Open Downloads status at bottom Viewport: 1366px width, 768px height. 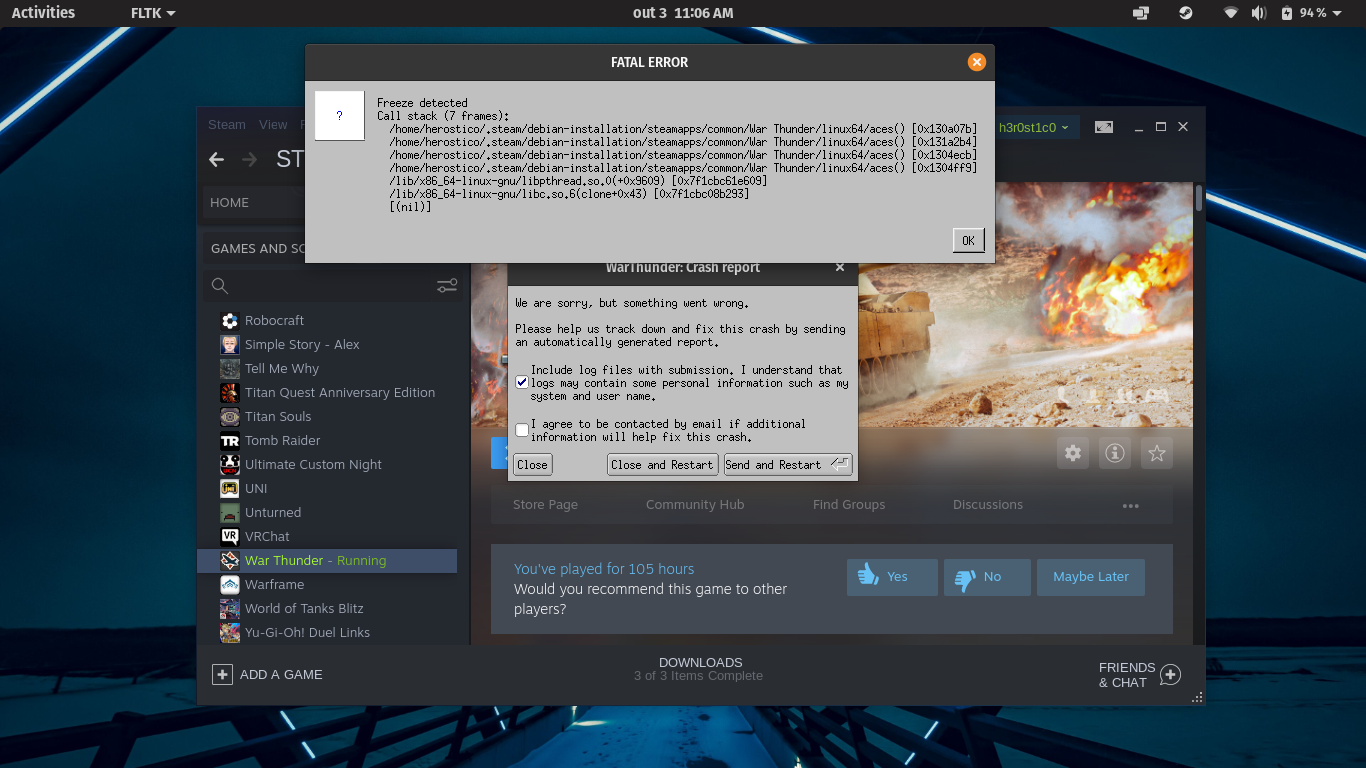pyautogui.click(x=700, y=669)
